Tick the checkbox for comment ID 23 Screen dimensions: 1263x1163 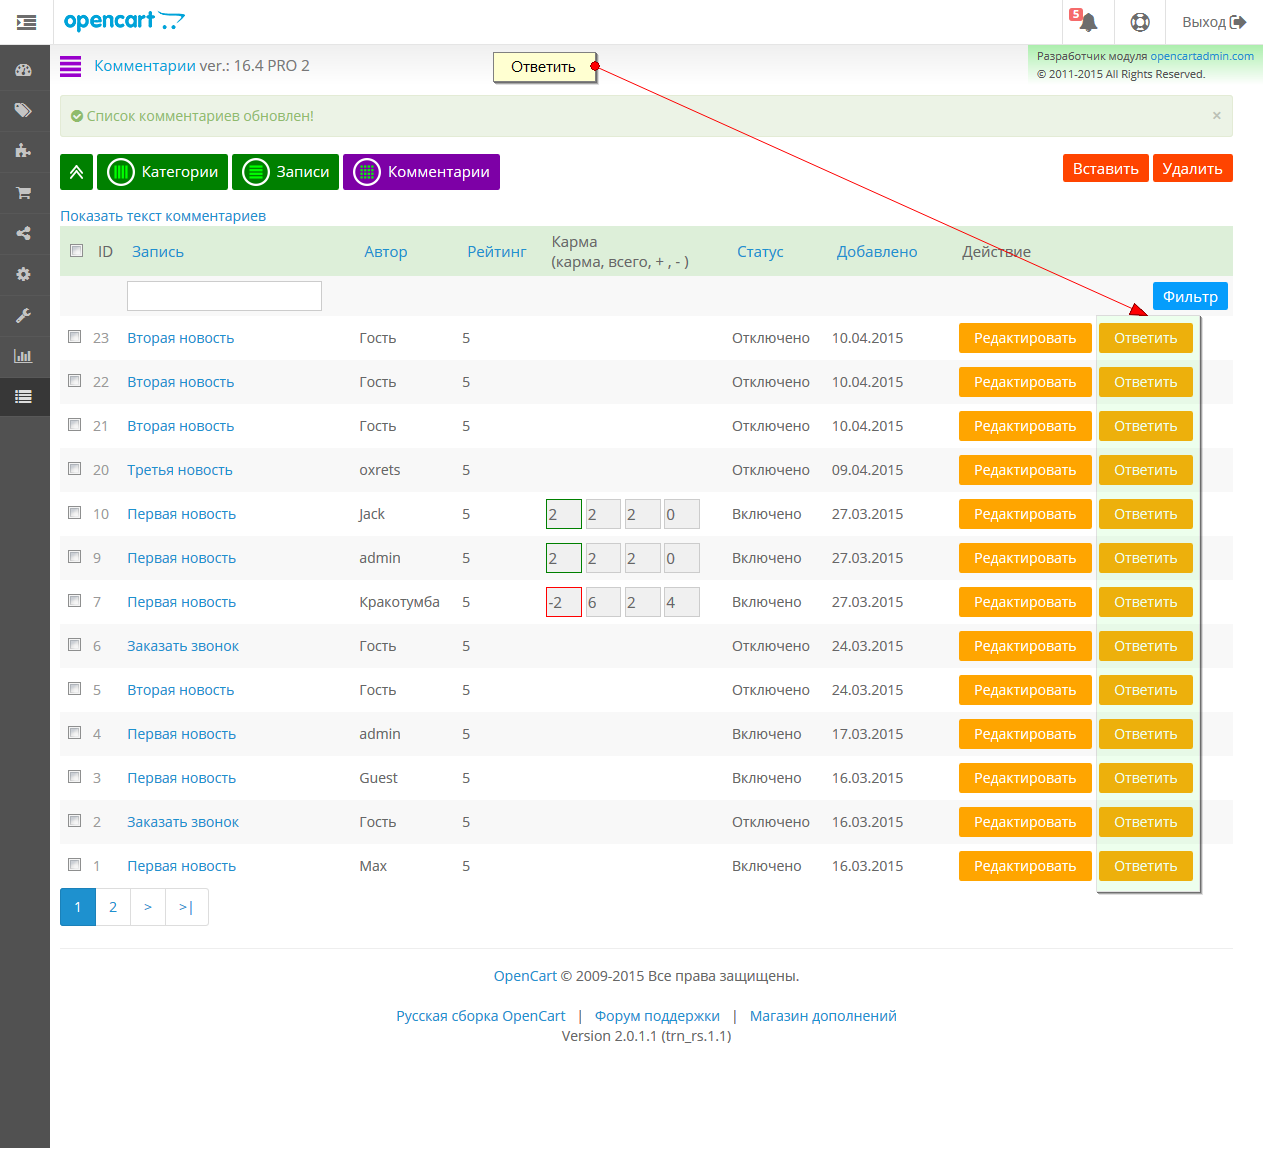[x=75, y=337]
